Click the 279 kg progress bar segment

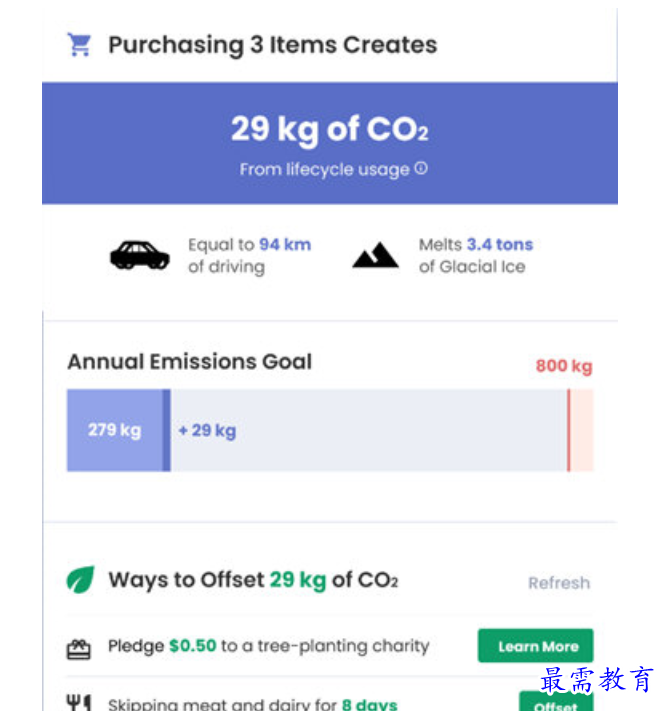115,430
